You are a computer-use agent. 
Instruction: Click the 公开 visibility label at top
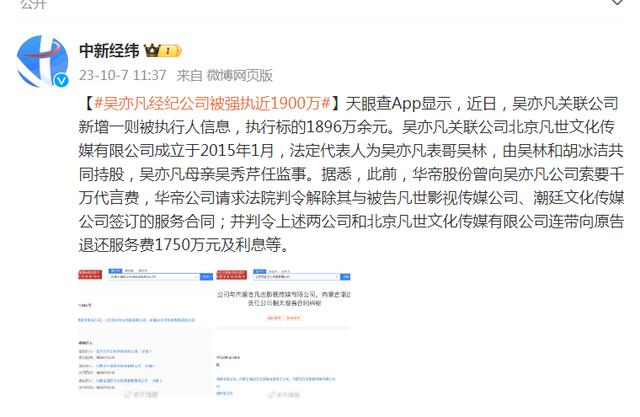(x=33, y=4)
